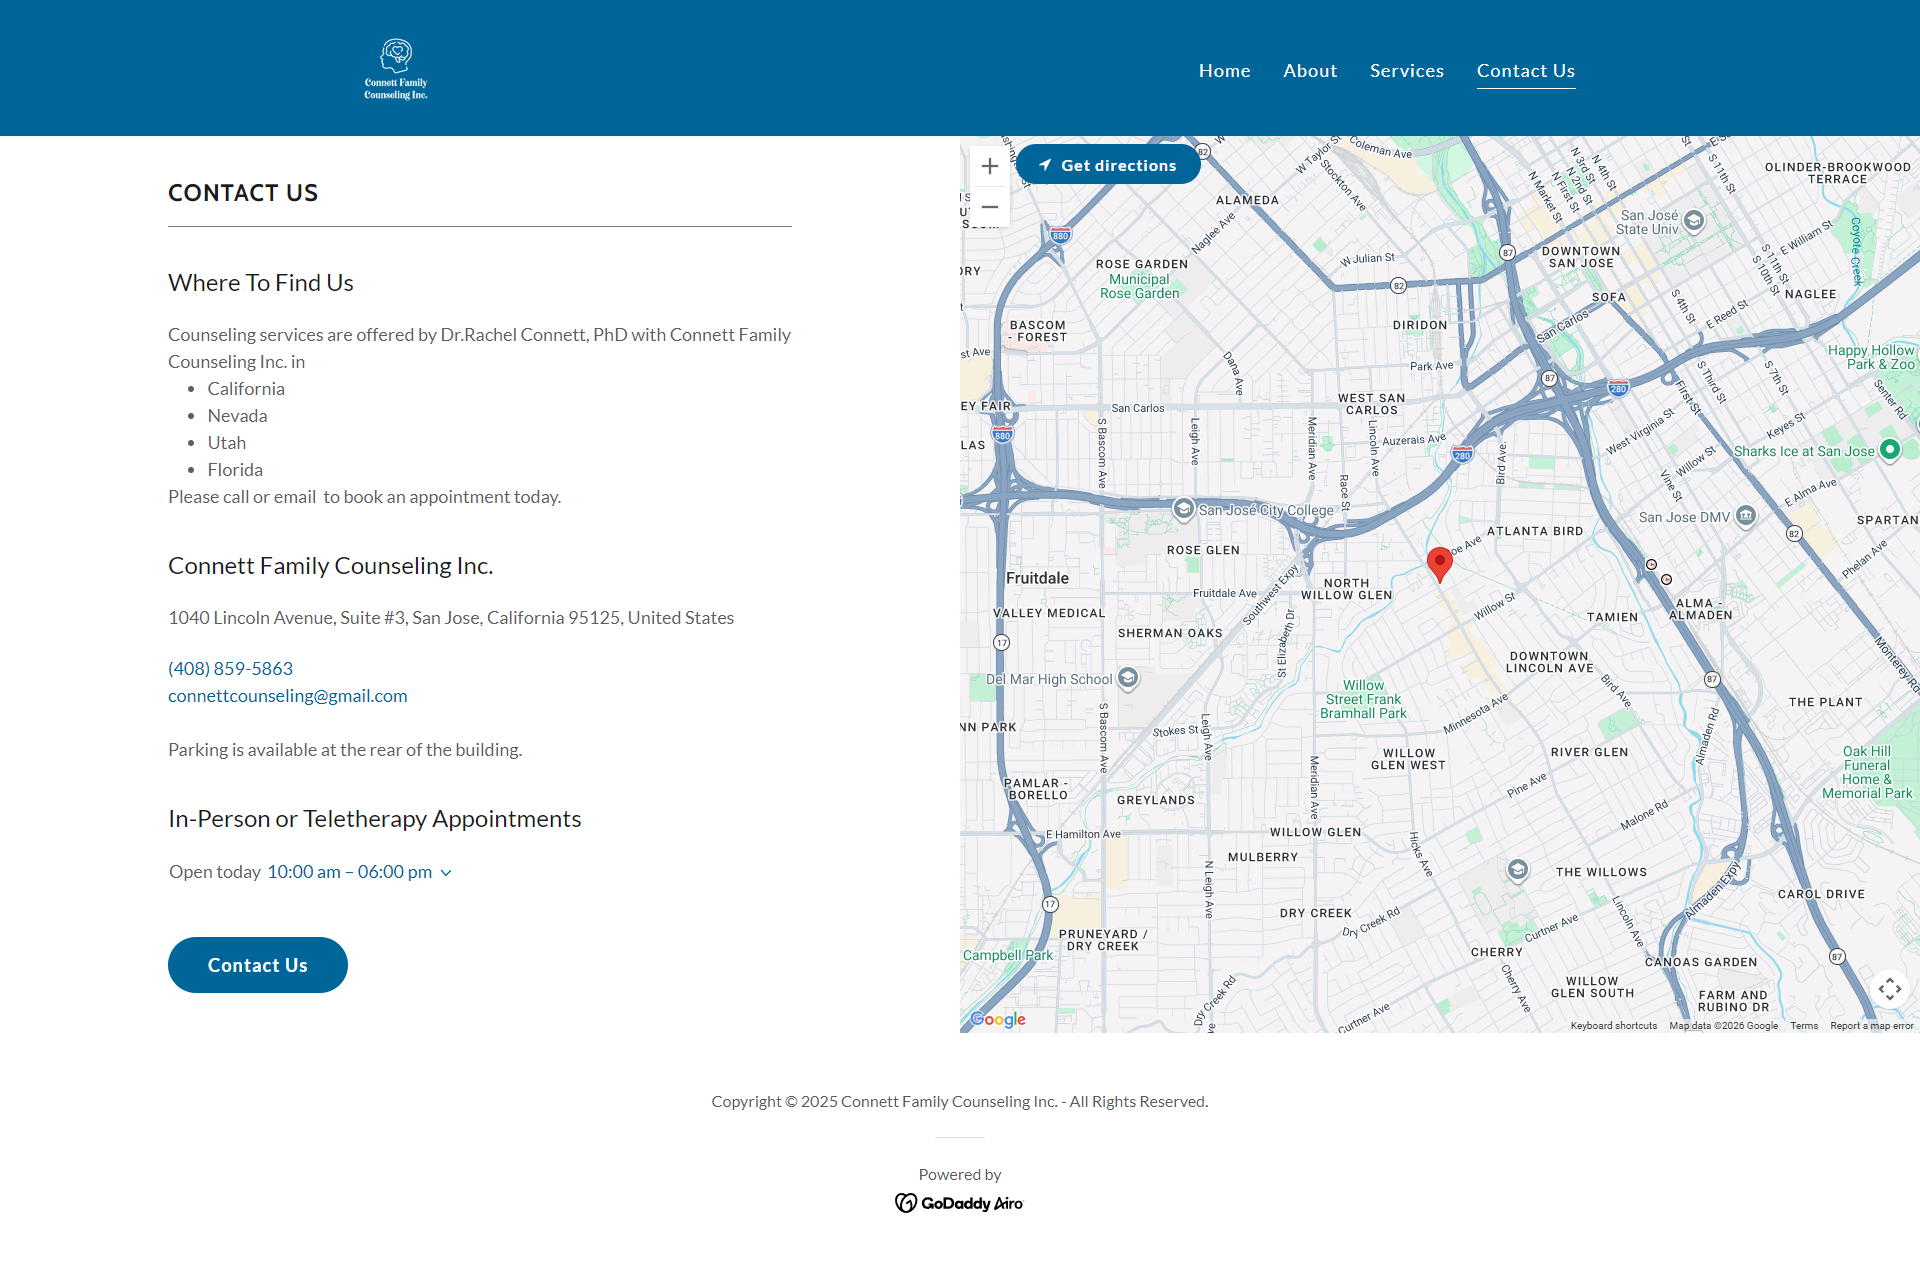The width and height of the screenshot is (1920, 1269).
Task: Click the Oak Hill Funeral Home label
Action: (x=1867, y=772)
